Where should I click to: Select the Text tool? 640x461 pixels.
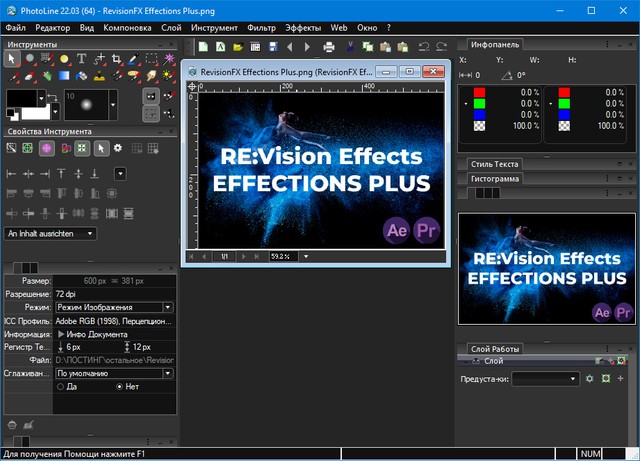[x=81, y=59]
